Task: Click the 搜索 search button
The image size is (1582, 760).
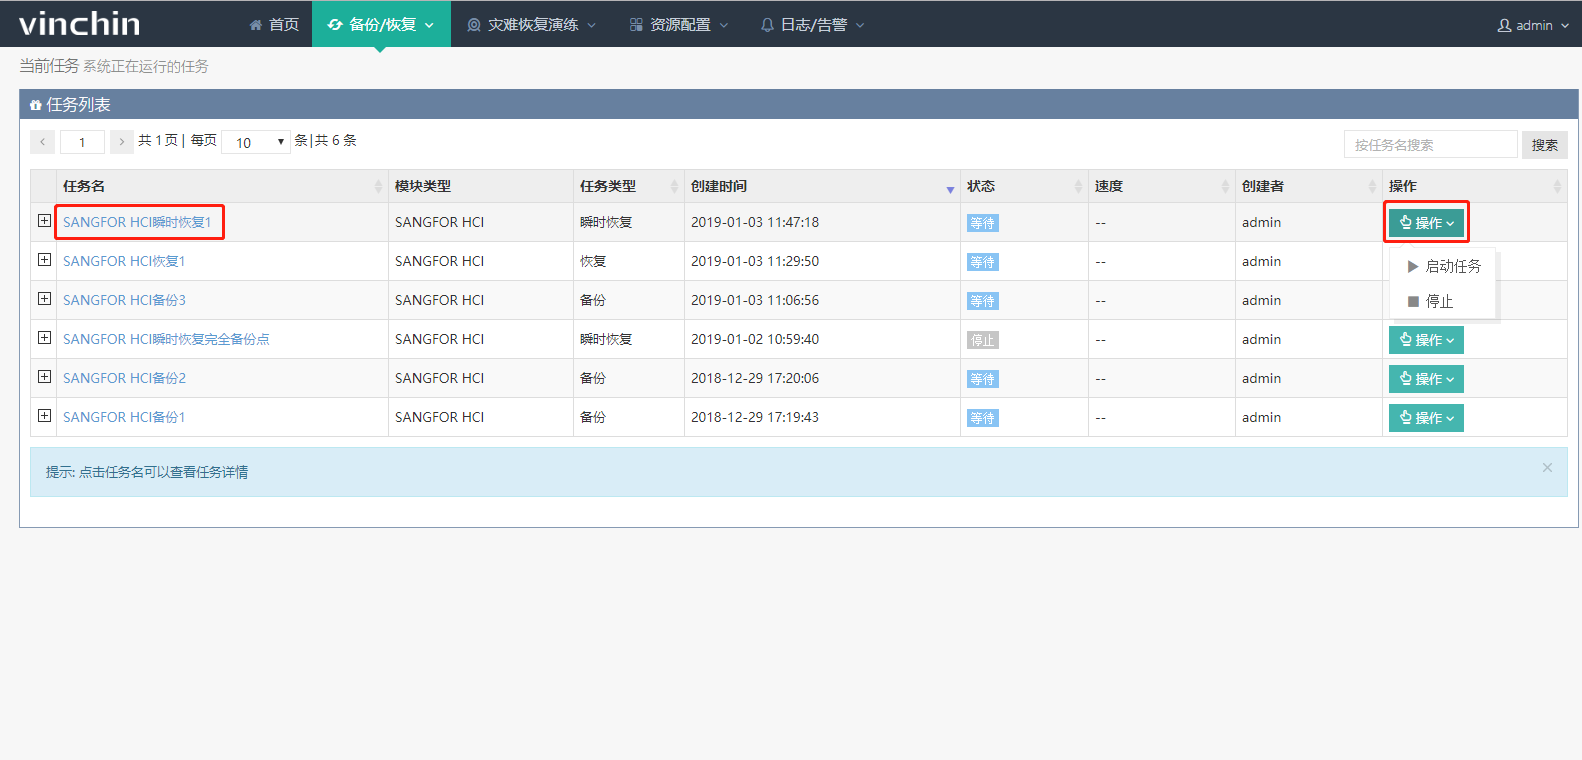Action: (x=1545, y=144)
